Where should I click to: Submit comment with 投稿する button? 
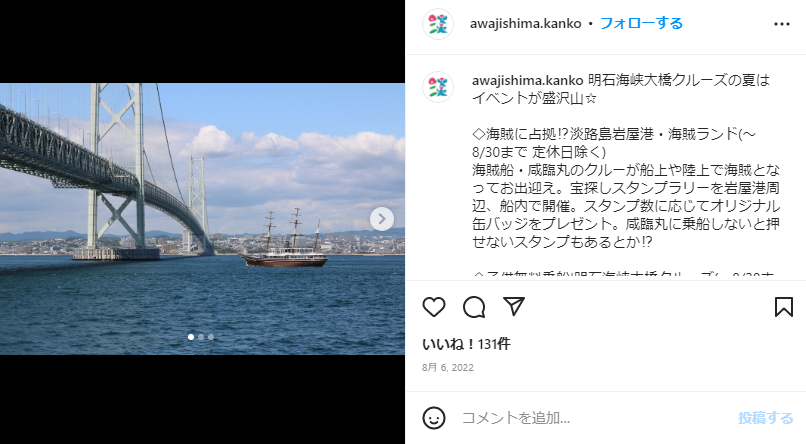765,418
